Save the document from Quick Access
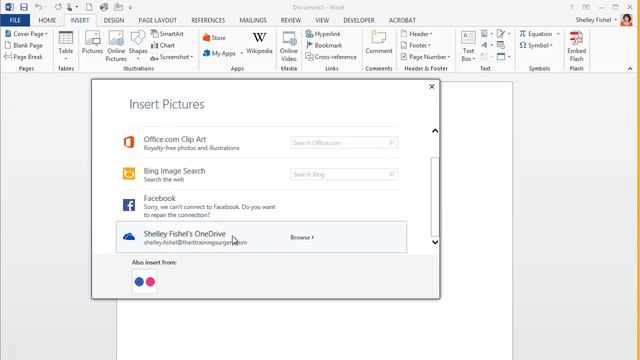640x360 pixels. [24, 7]
